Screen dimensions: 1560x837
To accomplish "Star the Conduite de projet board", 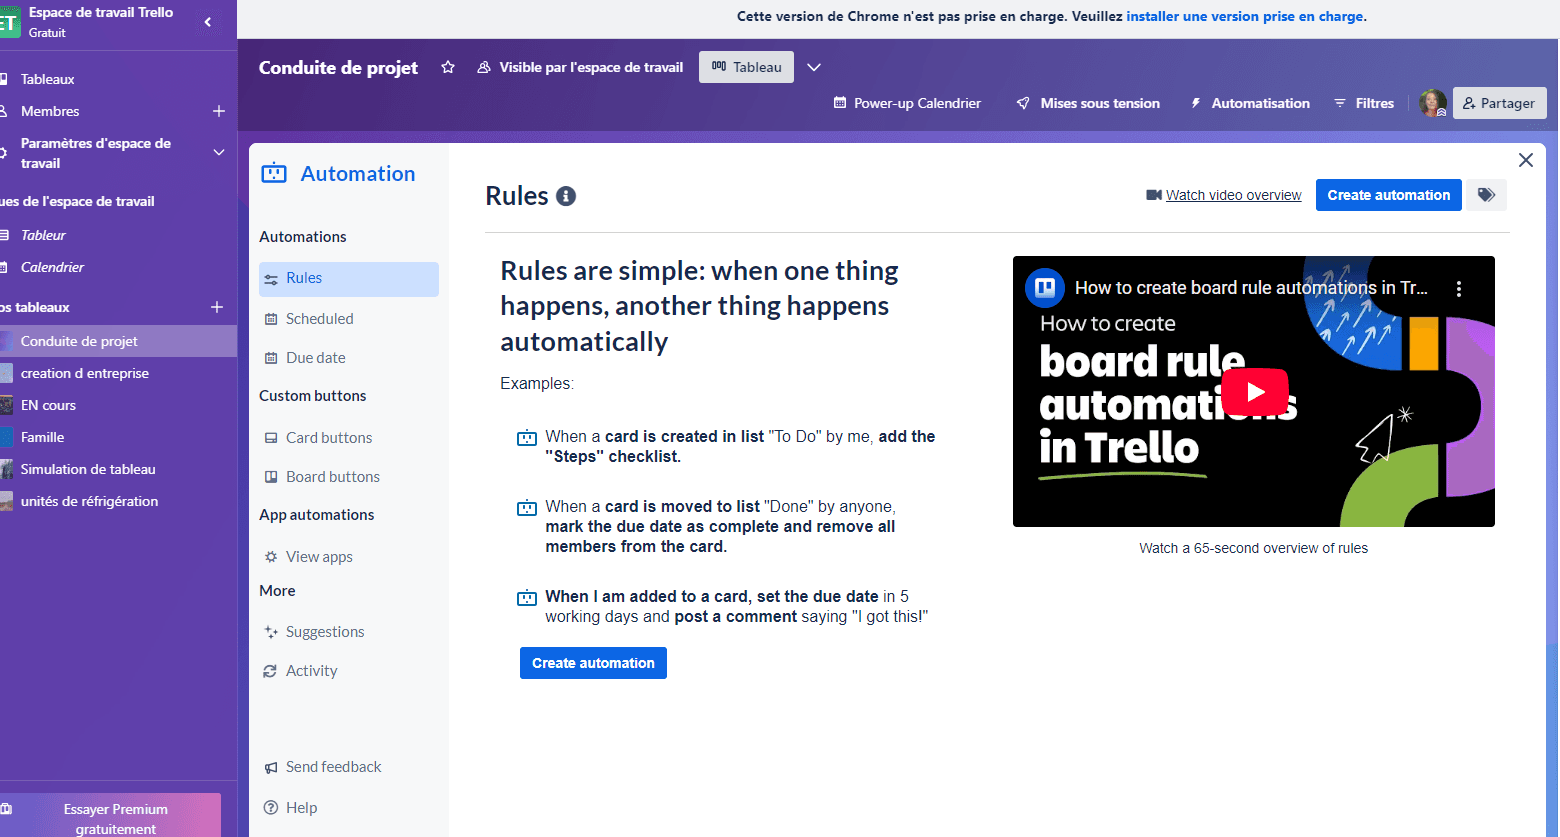I will 448,67.
